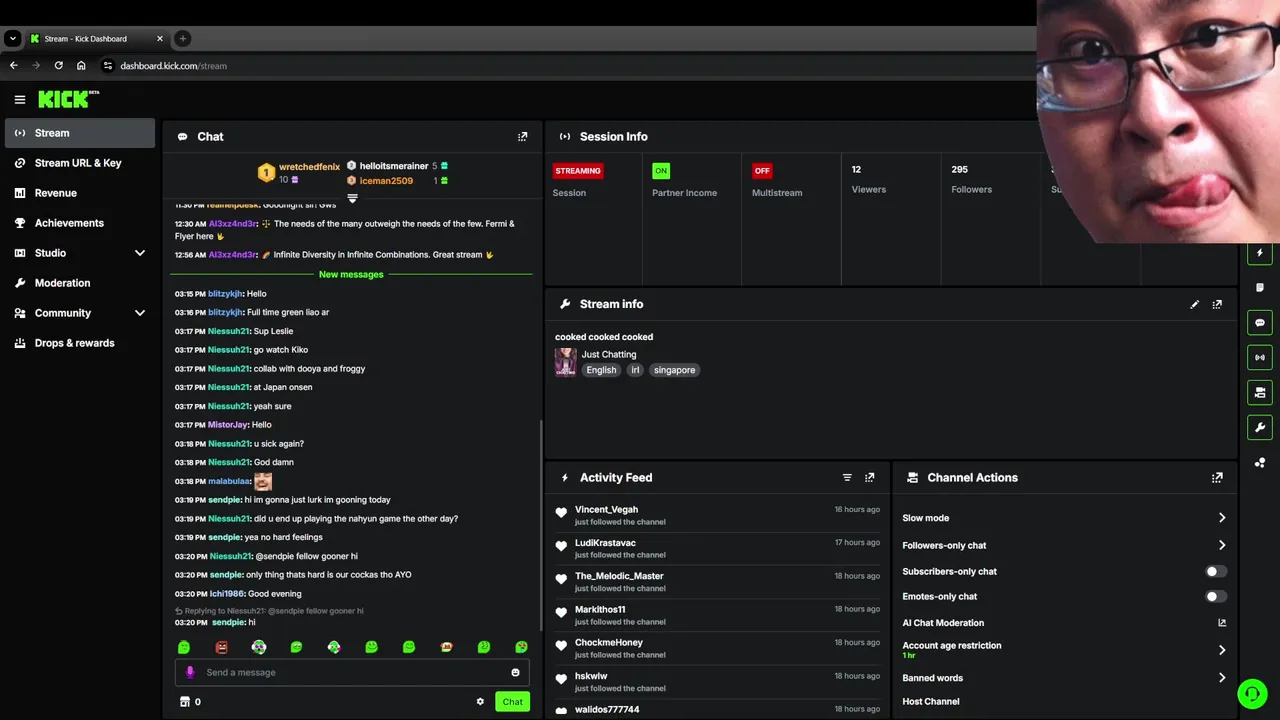
Task: Open Stream URL & Key in the sidebar
Action: coord(80,163)
